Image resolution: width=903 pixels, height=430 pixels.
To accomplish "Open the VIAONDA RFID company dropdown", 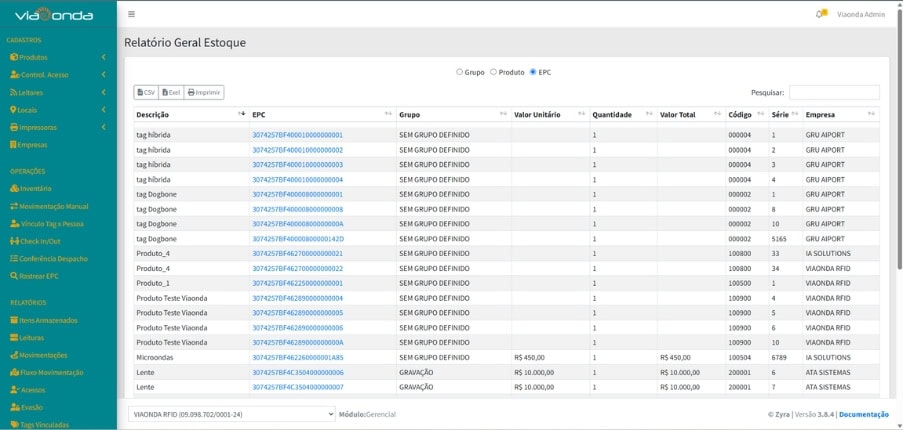I will [231, 413].
